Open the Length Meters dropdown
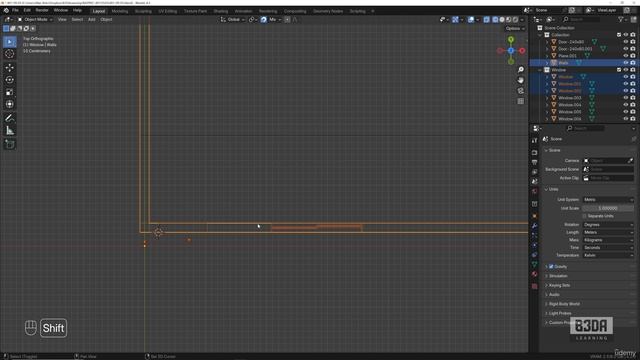This screenshot has width=640, height=360. [608, 232]
